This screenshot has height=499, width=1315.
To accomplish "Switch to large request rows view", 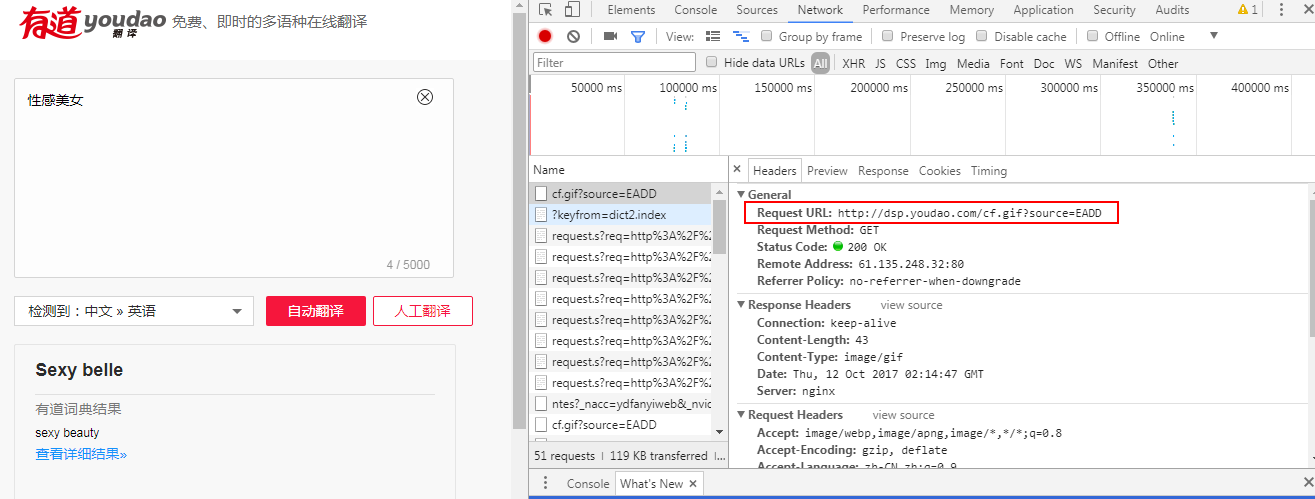I will (713, 36).
